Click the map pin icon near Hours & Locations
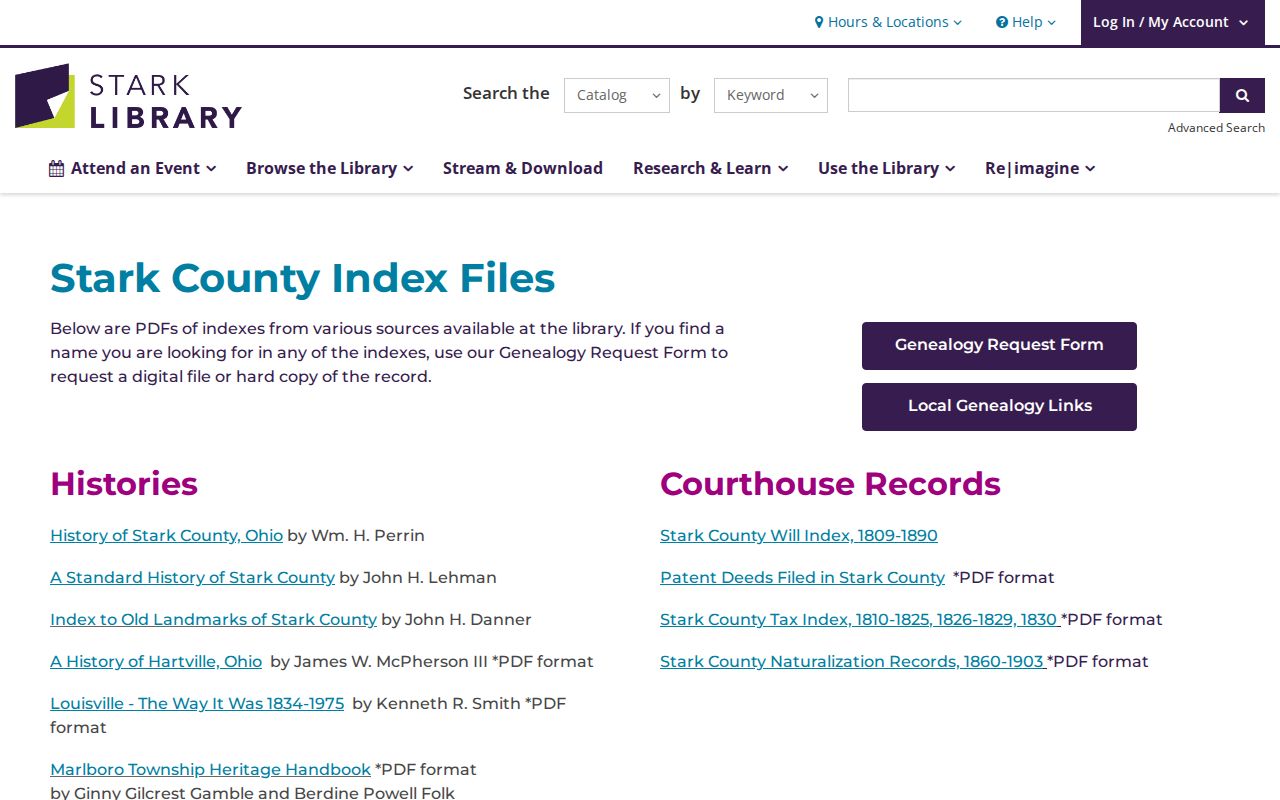 coord(819,22)
